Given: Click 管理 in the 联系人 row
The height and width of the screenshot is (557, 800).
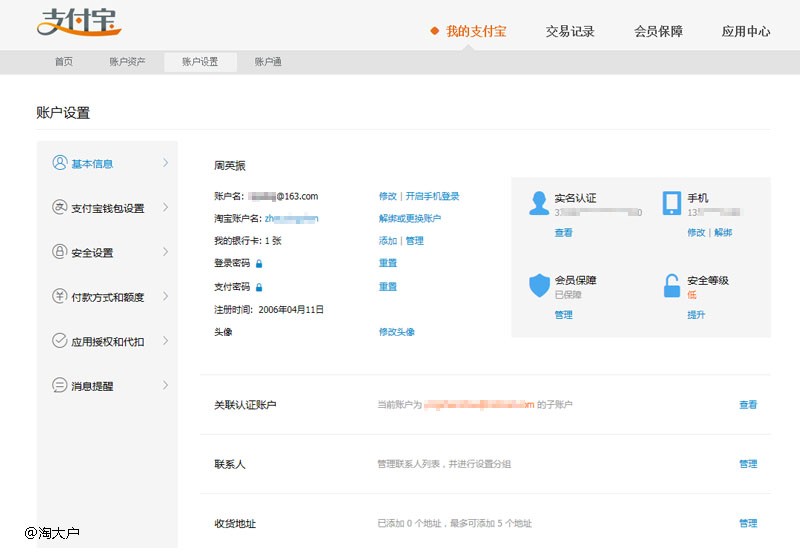Looking at the screenshot, I should (748, 464).
